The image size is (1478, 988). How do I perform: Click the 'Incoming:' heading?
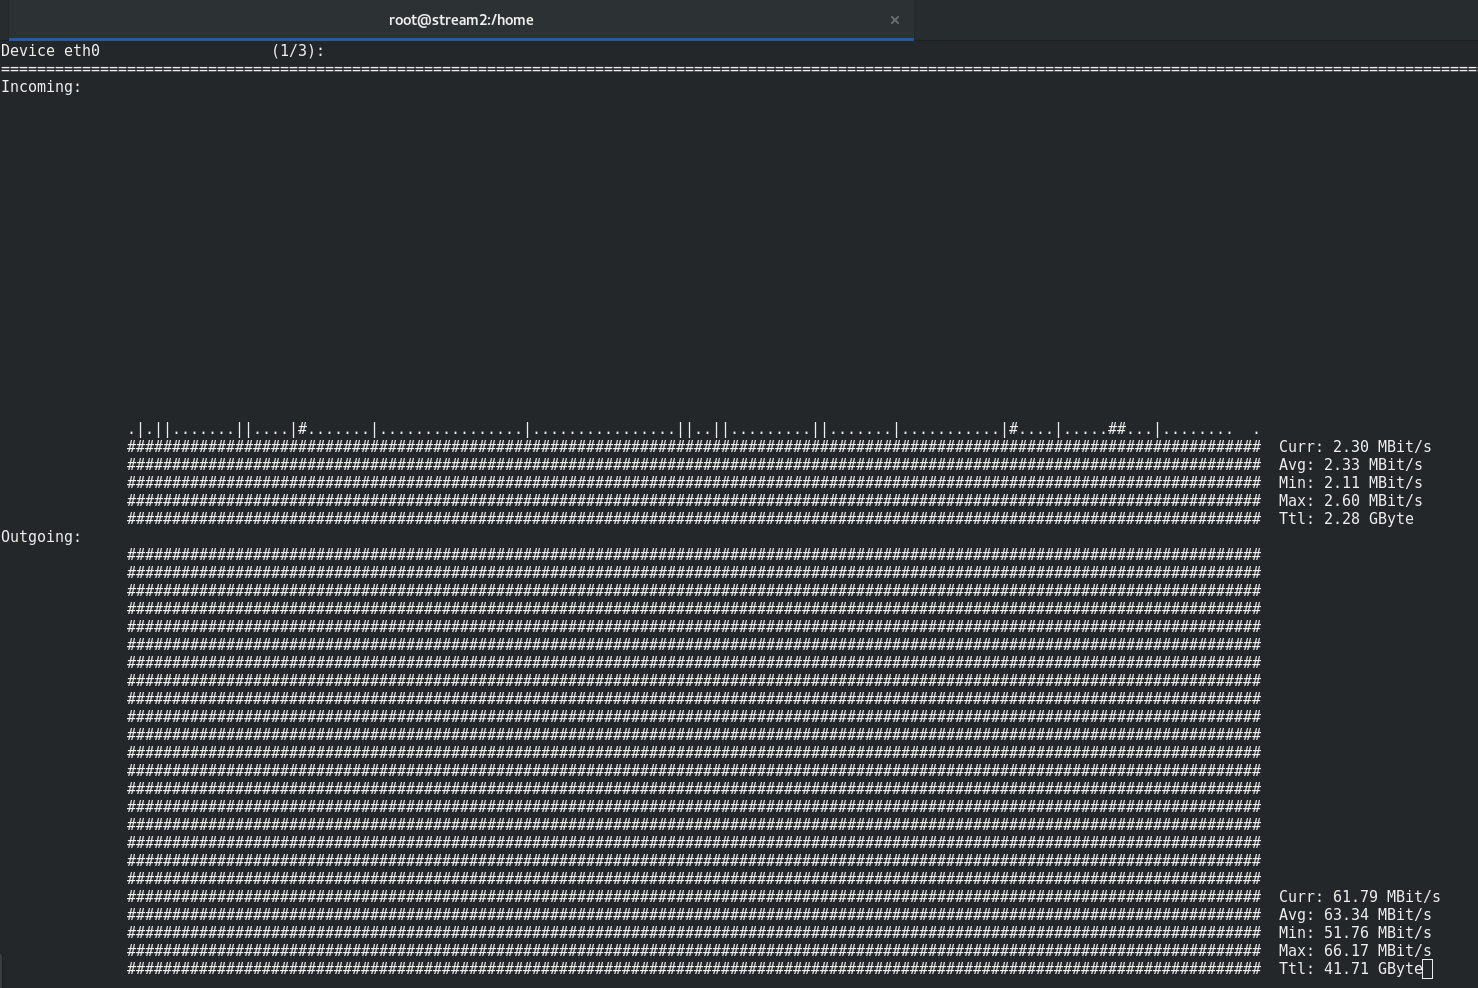point(41,87)
